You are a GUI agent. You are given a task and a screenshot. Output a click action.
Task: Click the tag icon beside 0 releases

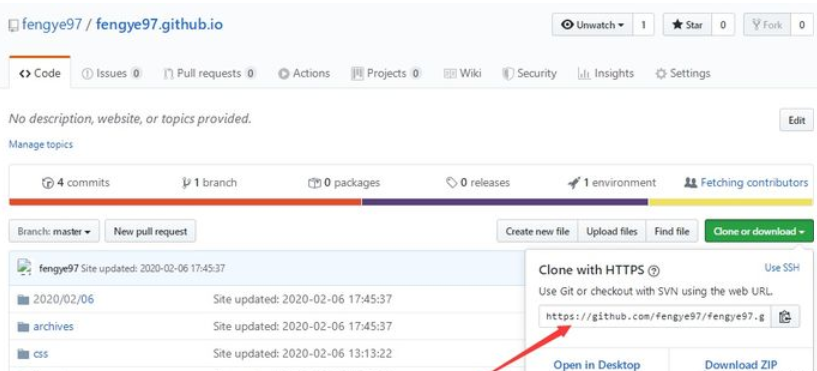tap(452, 183)
